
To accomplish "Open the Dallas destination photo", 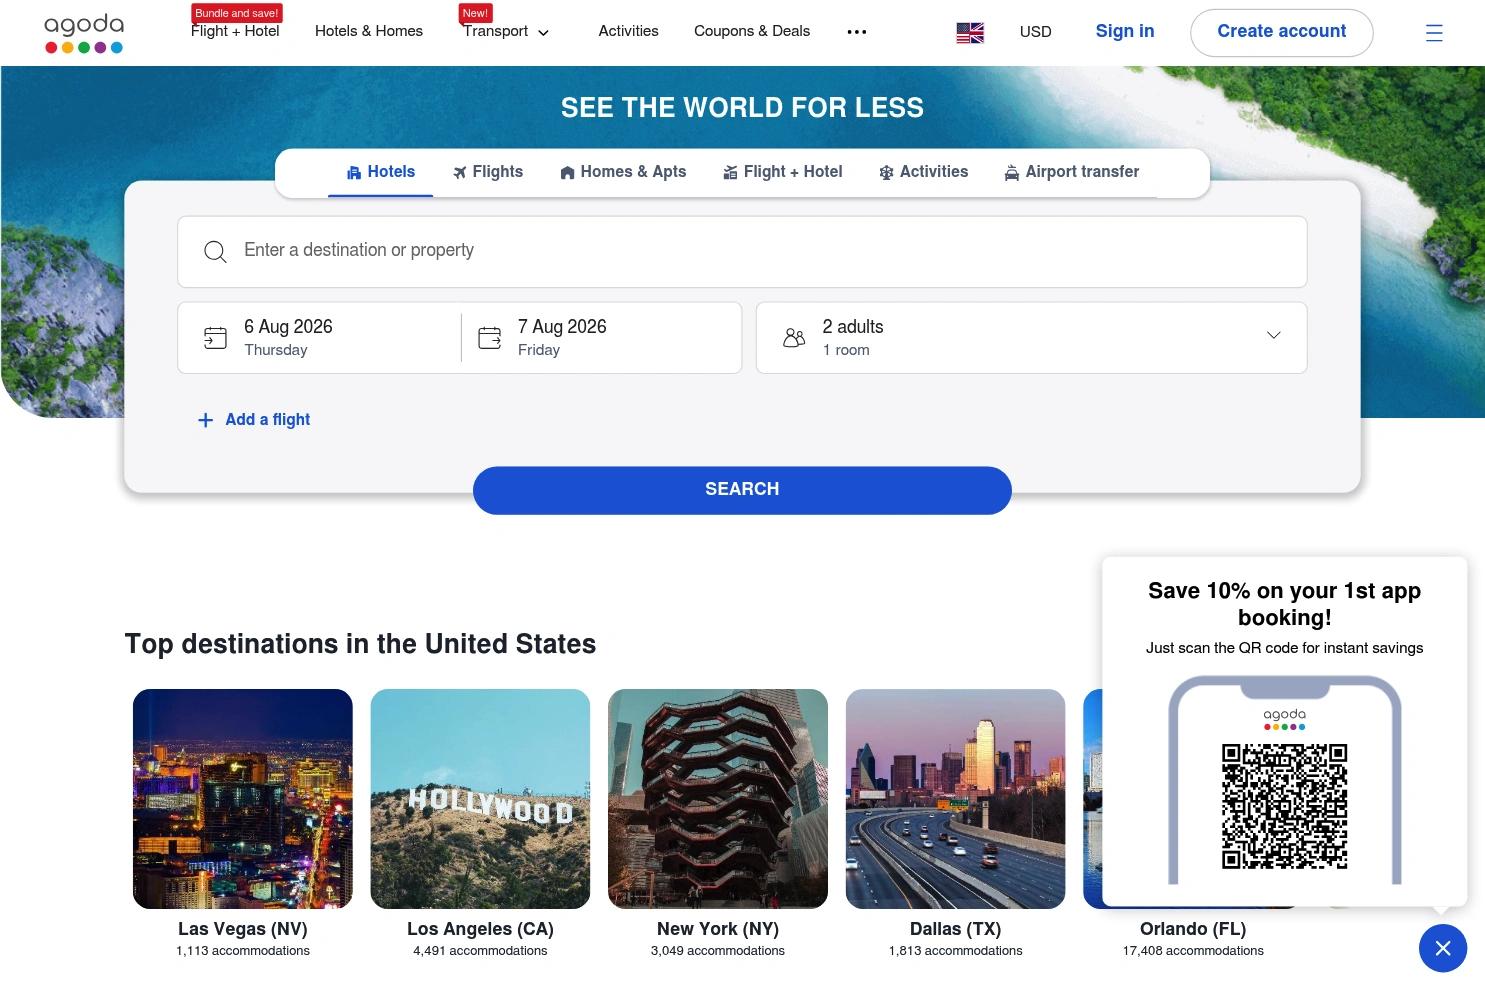I will coord(956,799).
